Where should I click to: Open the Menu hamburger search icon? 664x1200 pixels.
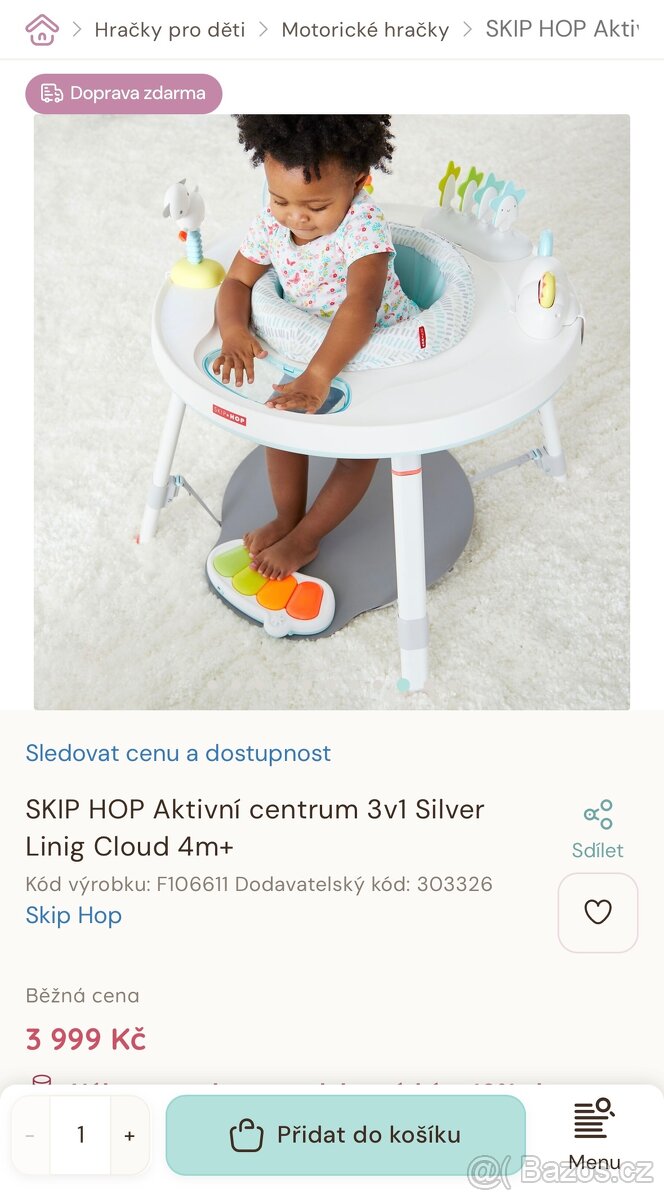pyautogui.click(x=594, y=1118)
